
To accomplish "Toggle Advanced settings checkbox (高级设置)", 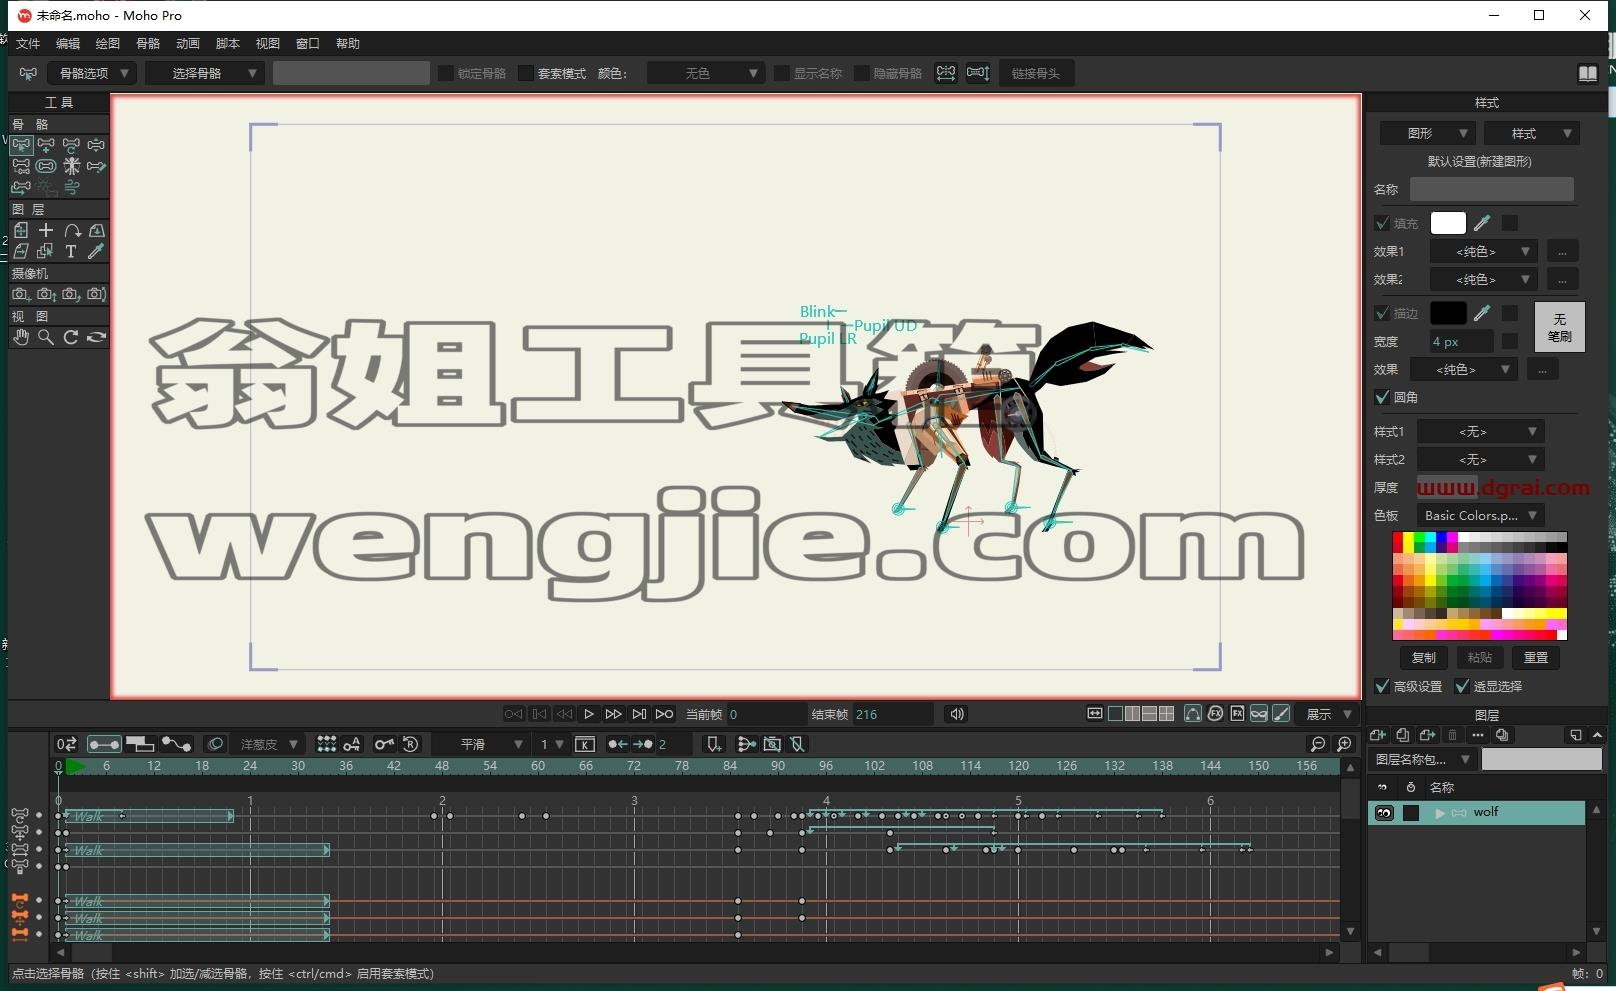I will (x=1382, y=686).
